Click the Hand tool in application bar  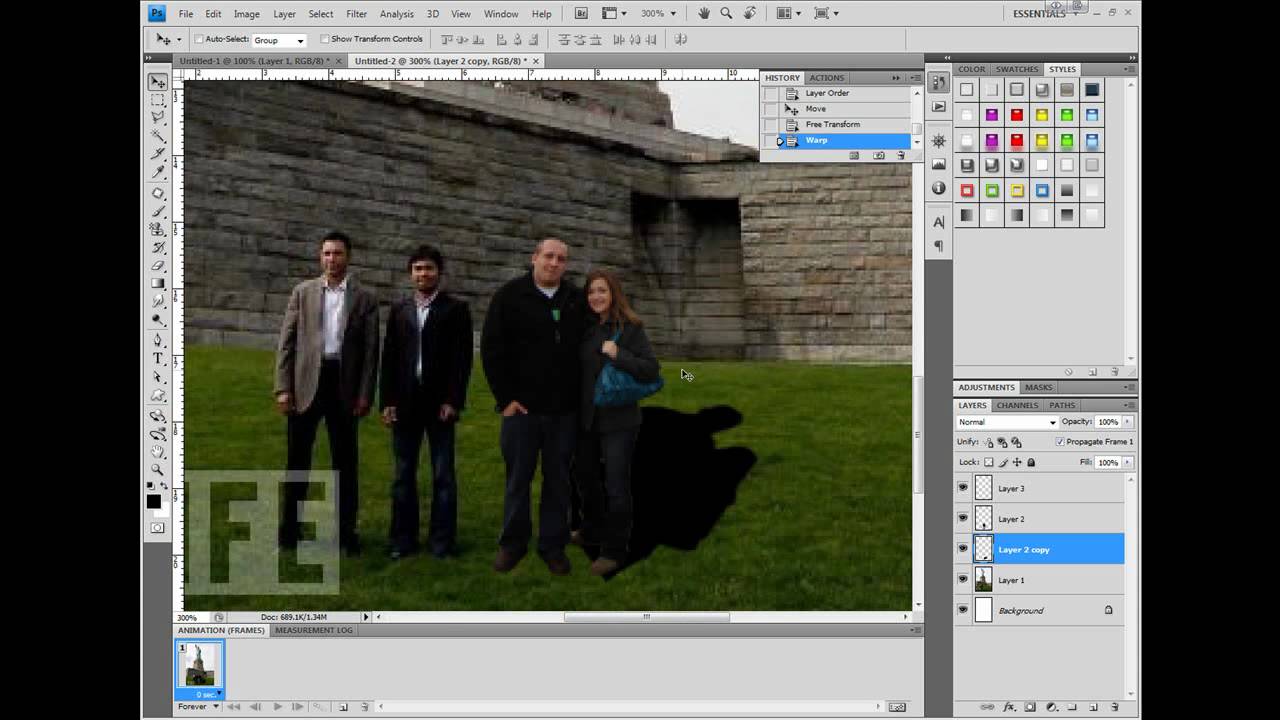[x=704, y=13]
